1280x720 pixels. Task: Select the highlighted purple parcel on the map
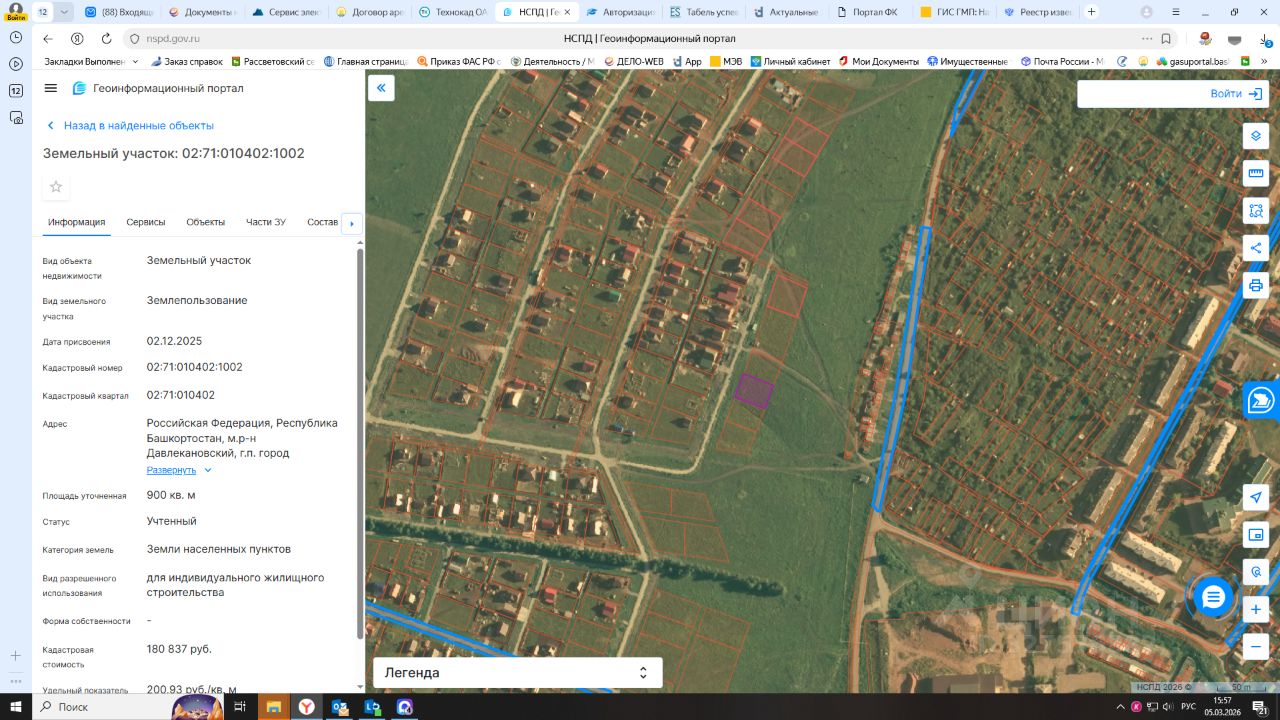click(x=754, y=391)
